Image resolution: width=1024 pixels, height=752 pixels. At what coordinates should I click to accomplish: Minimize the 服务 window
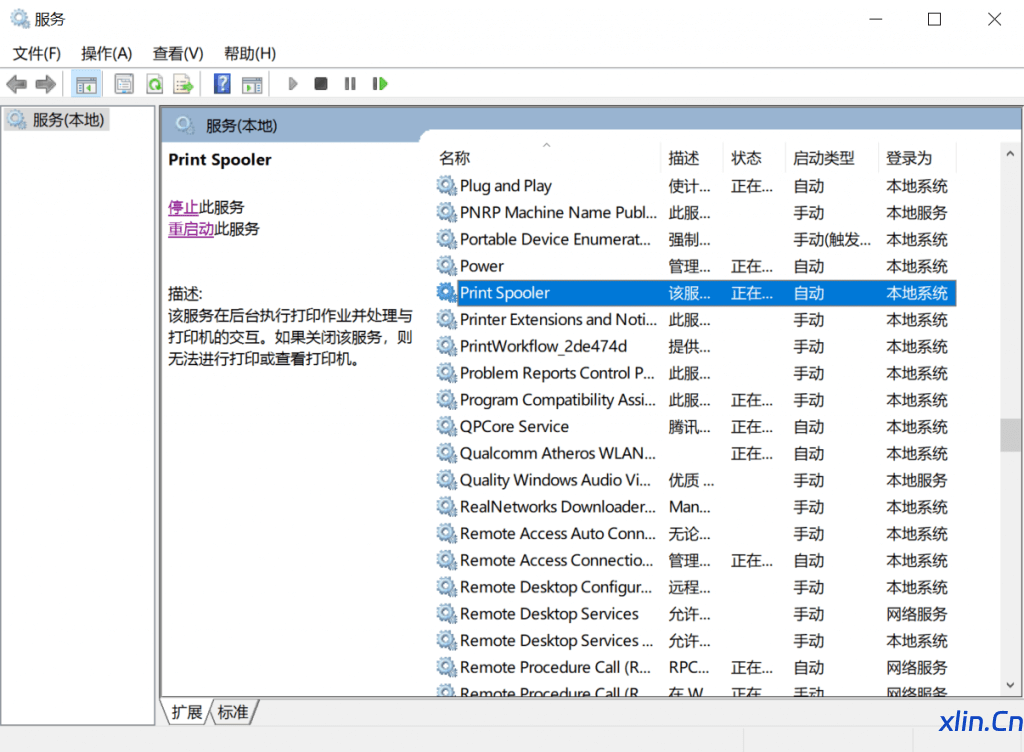pos(876,20)
